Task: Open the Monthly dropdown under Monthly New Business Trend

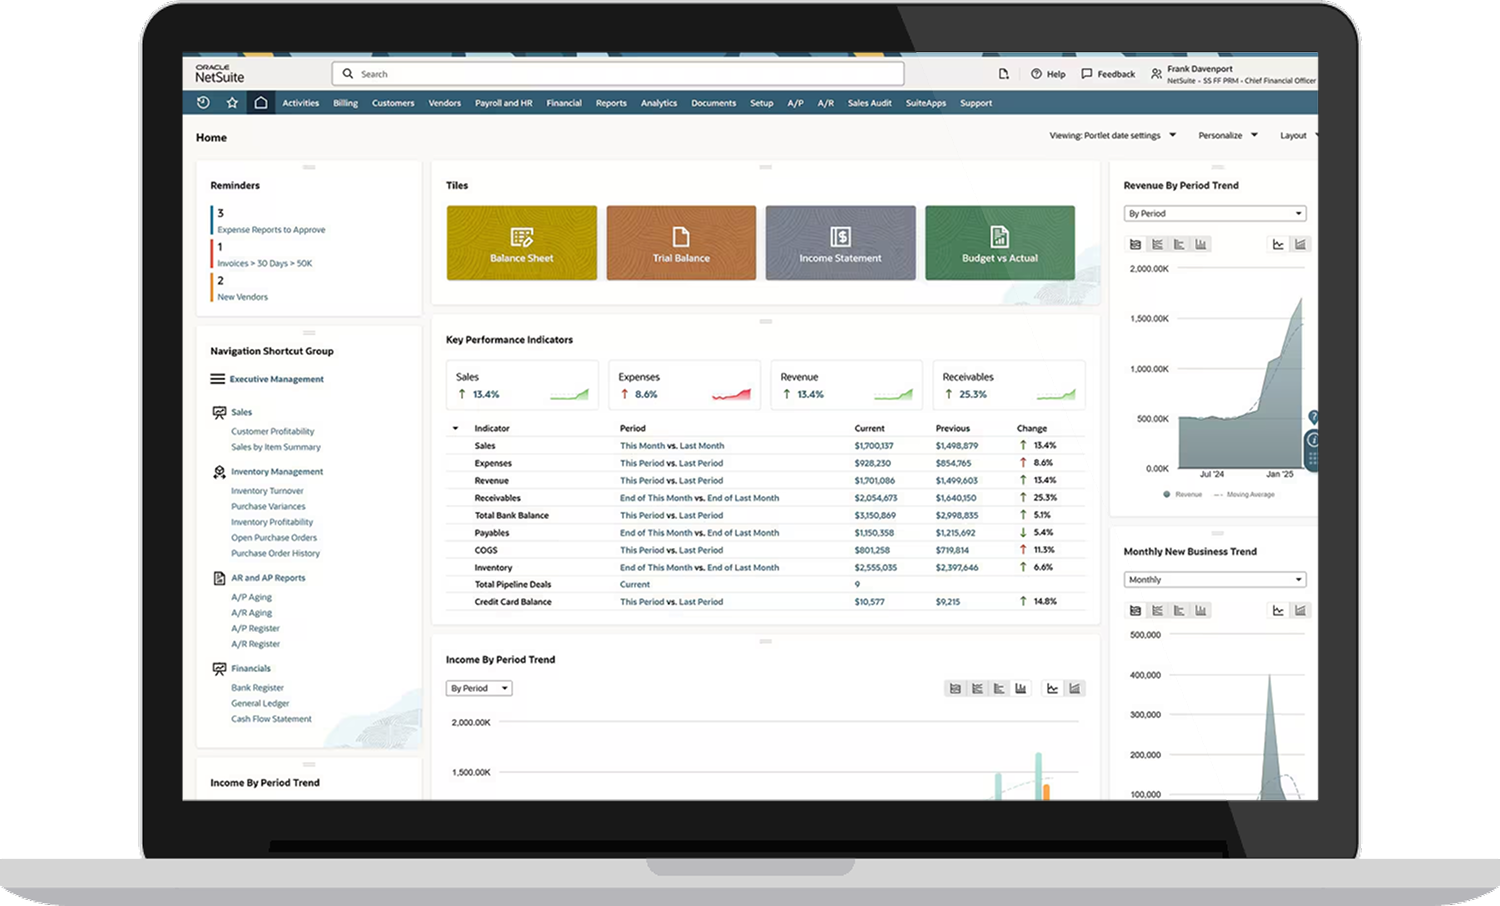Action: point(1214,579)
